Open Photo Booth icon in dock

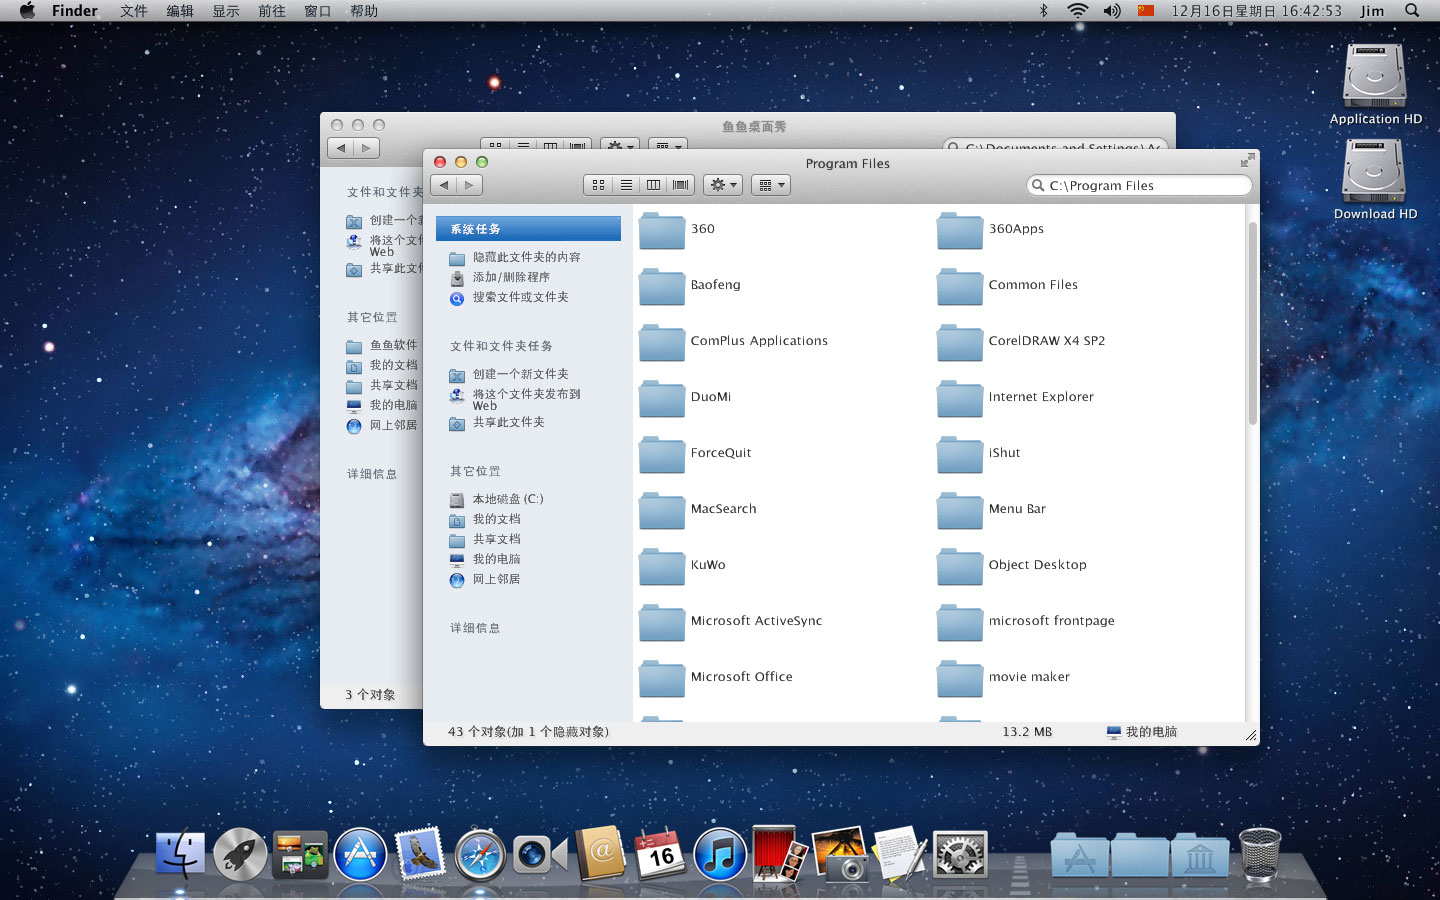[x=780, y=853]
